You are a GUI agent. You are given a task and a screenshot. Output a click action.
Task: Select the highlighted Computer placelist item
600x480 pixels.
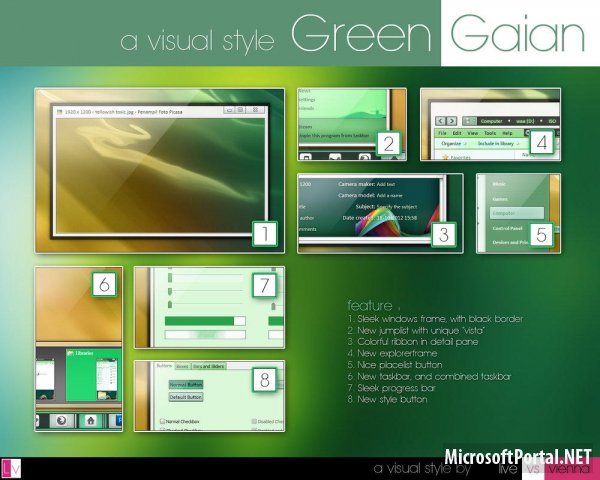pyautogui.click(x=517, y=213)
